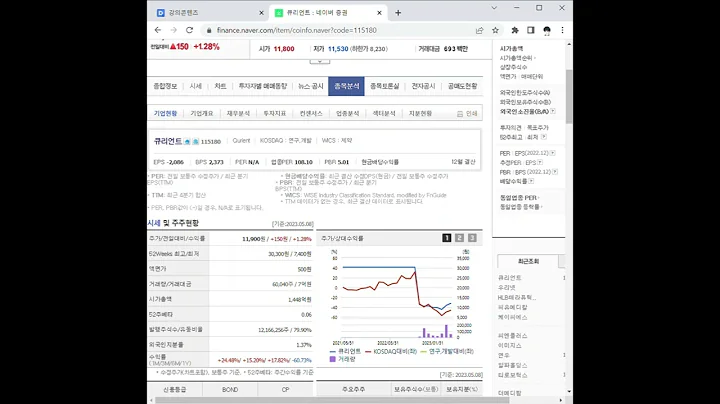Expand the price summary with the down arrow
Screen dimensions: 720x404
(320, 61)
